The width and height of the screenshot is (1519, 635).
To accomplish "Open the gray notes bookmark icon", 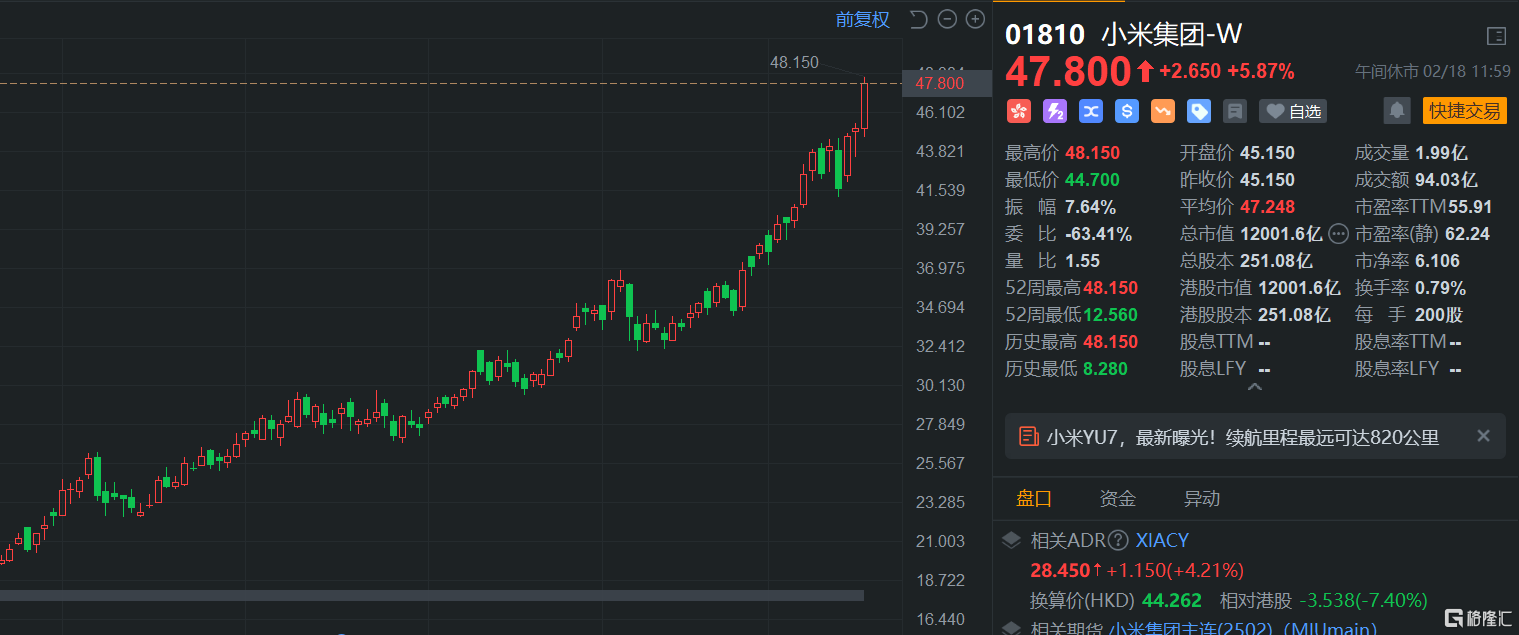I will [x=1235, y=112].
